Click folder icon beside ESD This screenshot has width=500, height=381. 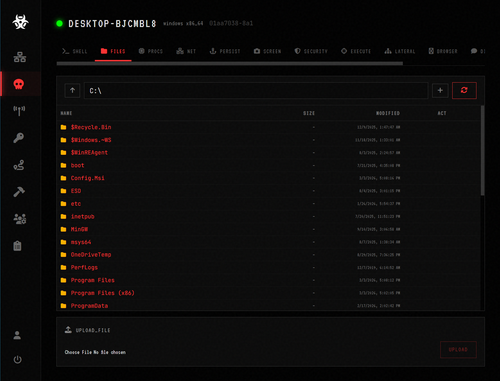[63, 191]
